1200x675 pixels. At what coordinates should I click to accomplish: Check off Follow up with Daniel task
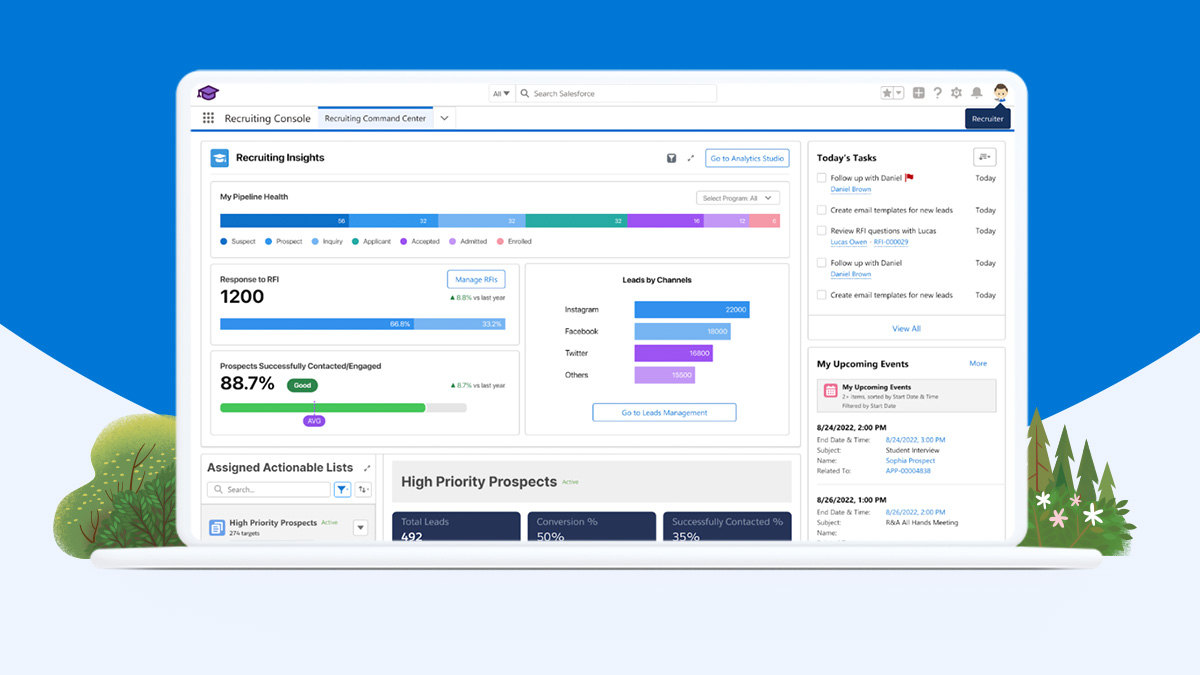(822, 177)
